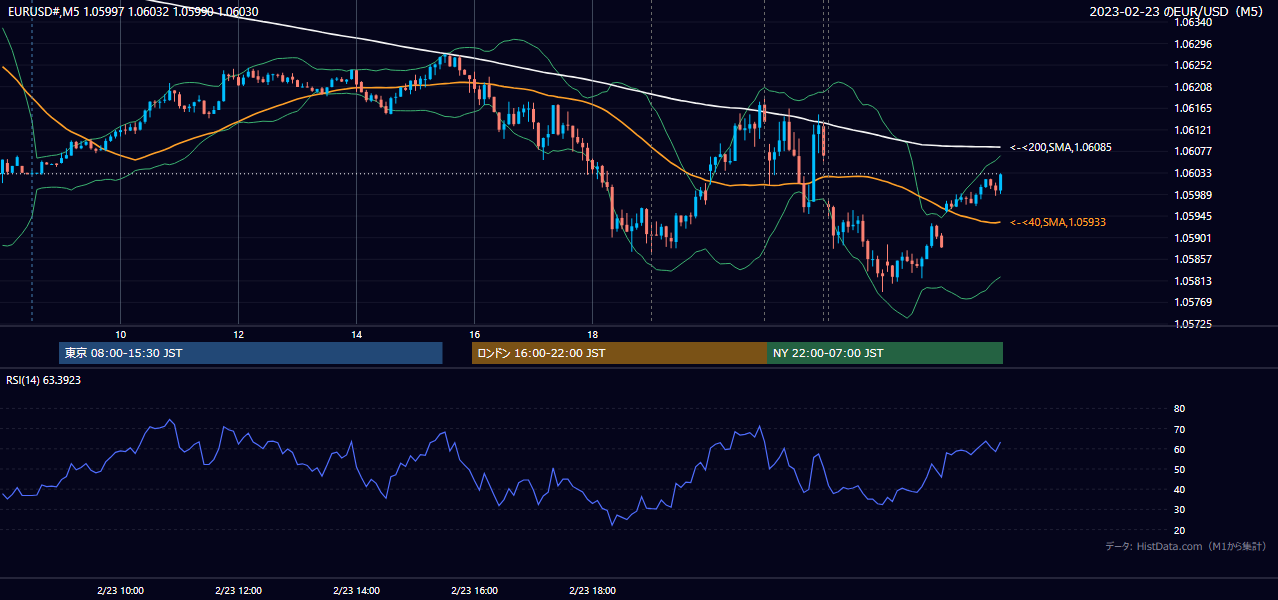Image resolution: width=1278 pixels, height=600 pixels.
Task: Click the NY 22:00-07:00 JST session bar
Action: click(885, 353)
